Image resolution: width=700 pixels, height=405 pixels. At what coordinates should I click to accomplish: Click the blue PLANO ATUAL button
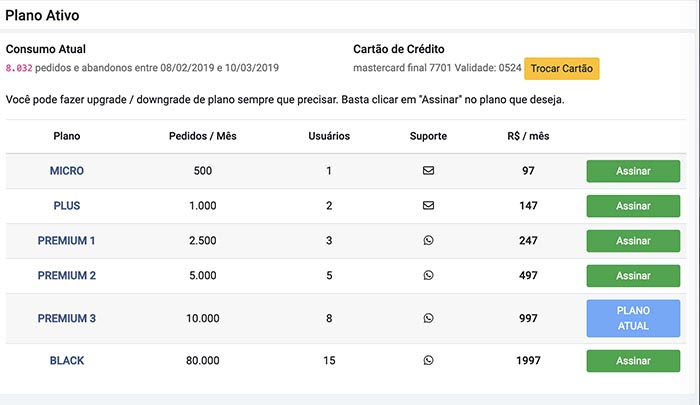pyautogui.click(x=633, y=318)
